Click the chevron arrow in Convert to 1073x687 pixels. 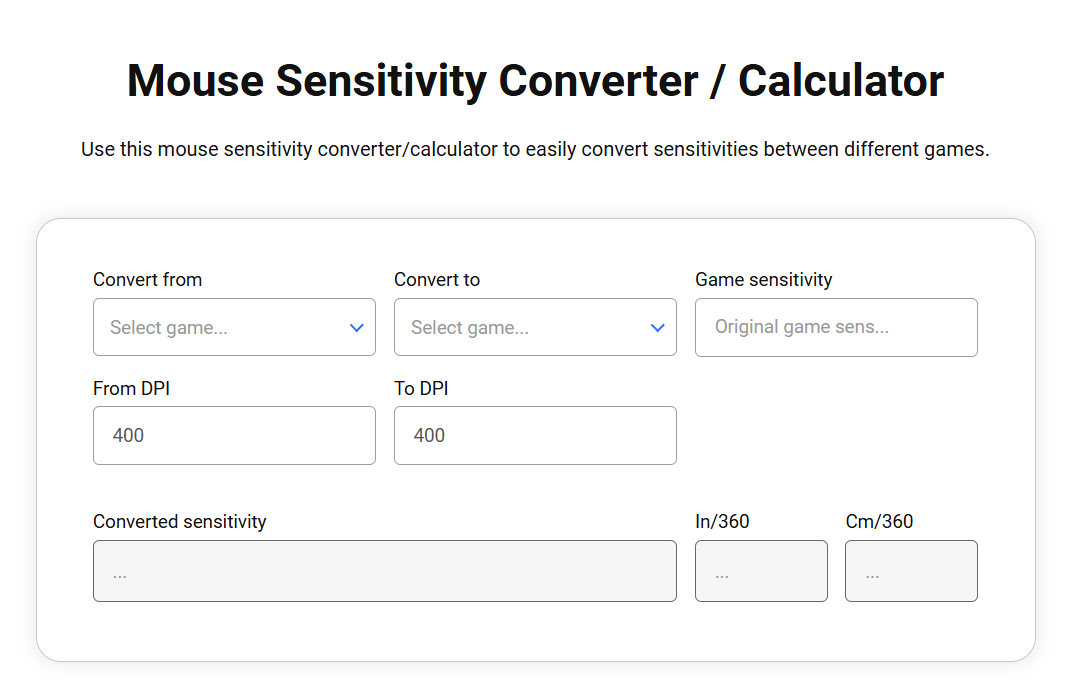pyautogui.click(x=658, y=327)
